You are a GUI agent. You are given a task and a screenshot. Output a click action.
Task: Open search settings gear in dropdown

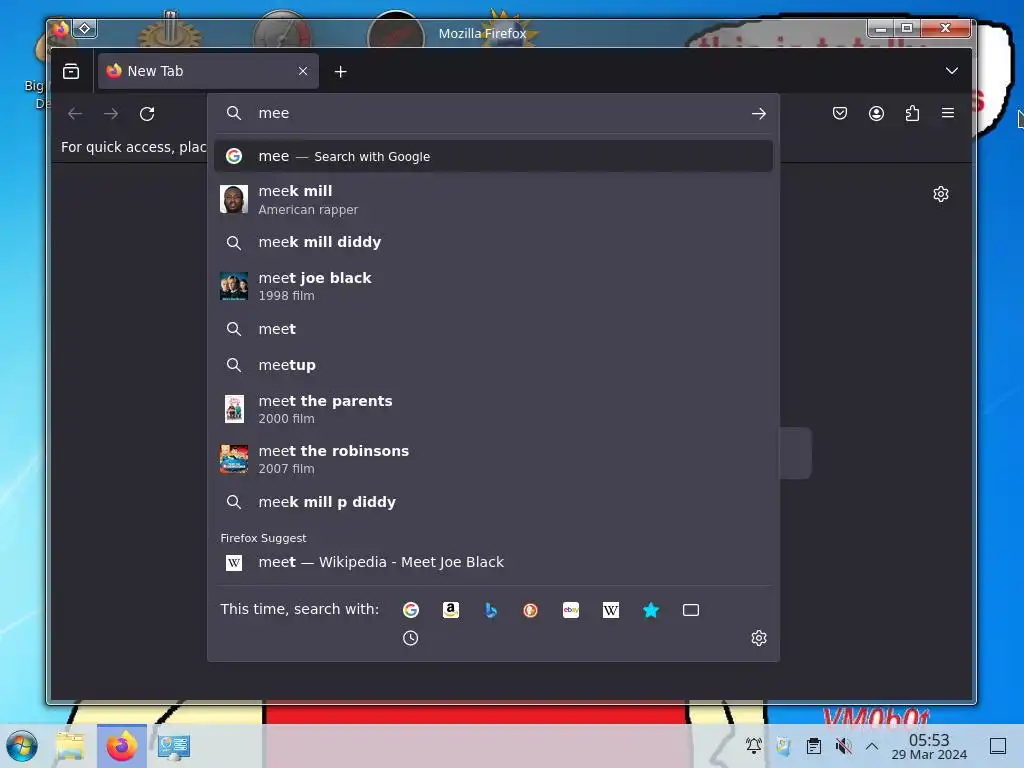tap(759, 638)
